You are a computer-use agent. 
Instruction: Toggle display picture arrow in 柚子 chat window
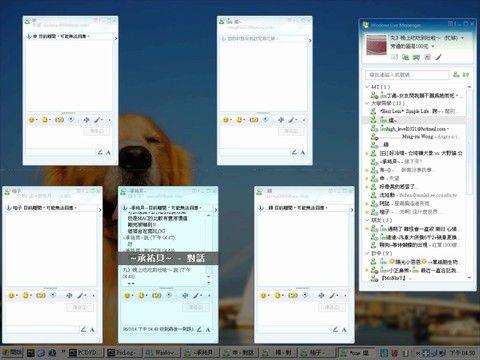click(100, 210)
